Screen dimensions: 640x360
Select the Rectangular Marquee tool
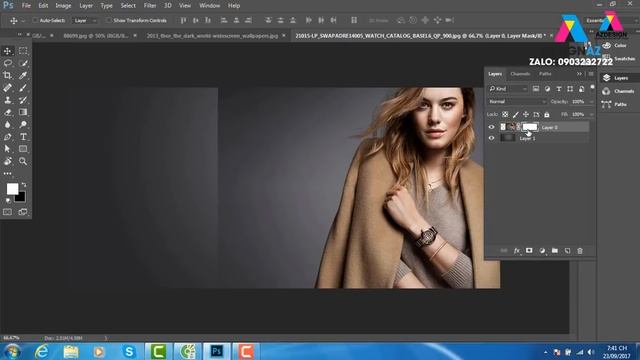point(23,51)
